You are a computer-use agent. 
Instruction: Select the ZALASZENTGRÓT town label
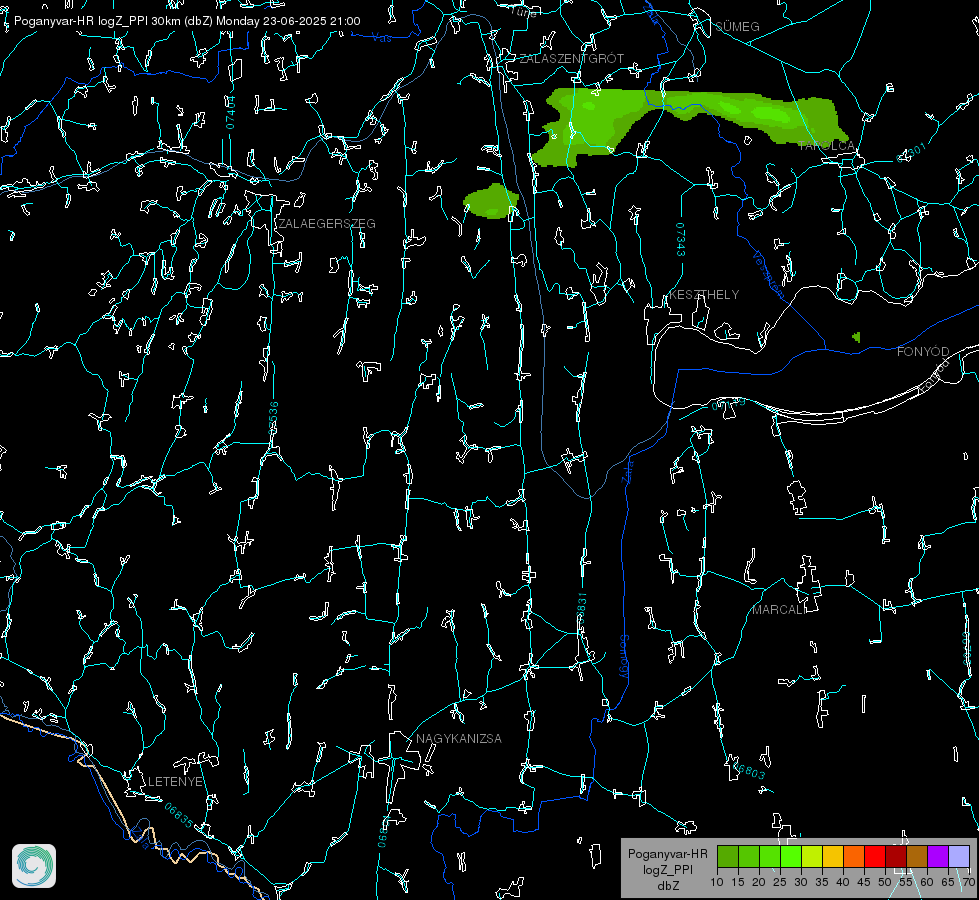(572, 59)
